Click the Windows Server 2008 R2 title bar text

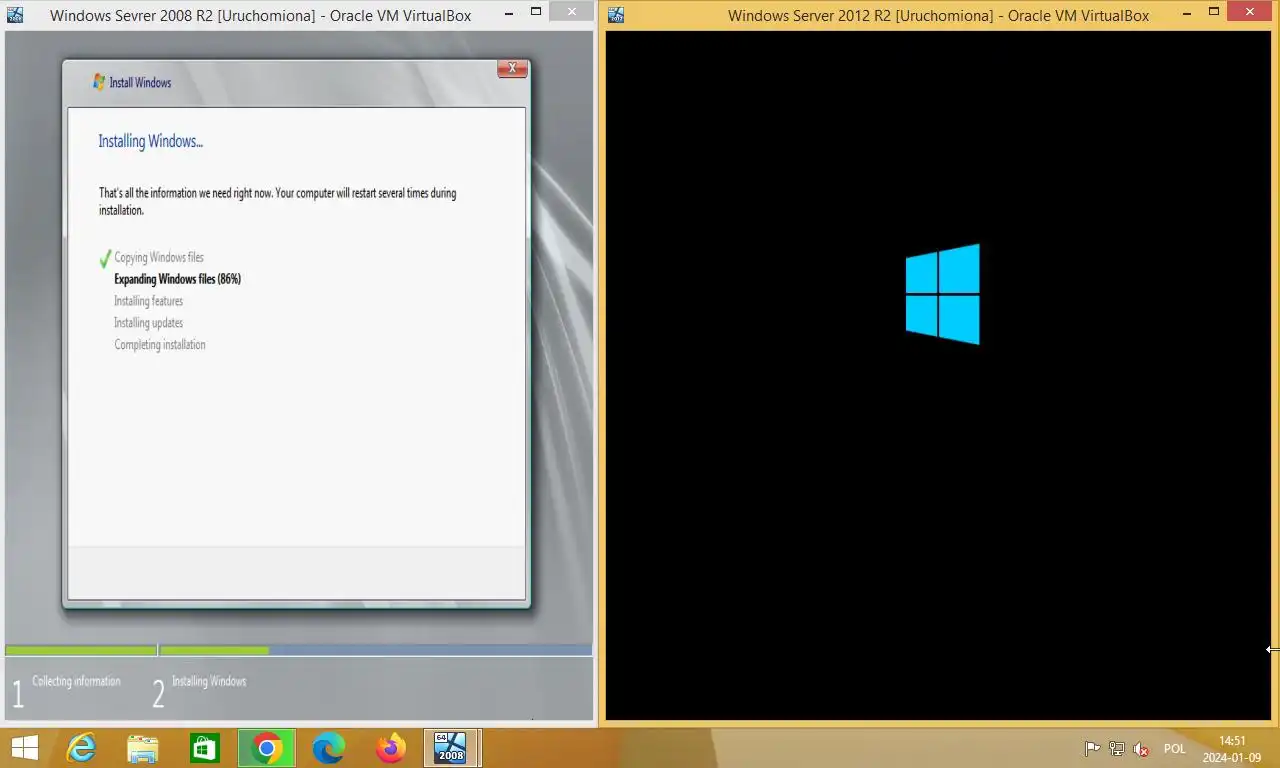pyautogui.click(x=260, y=15)
